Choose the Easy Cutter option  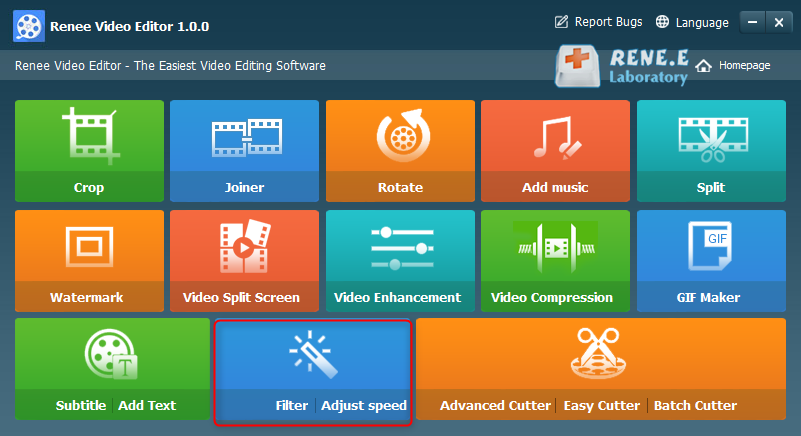602,405
